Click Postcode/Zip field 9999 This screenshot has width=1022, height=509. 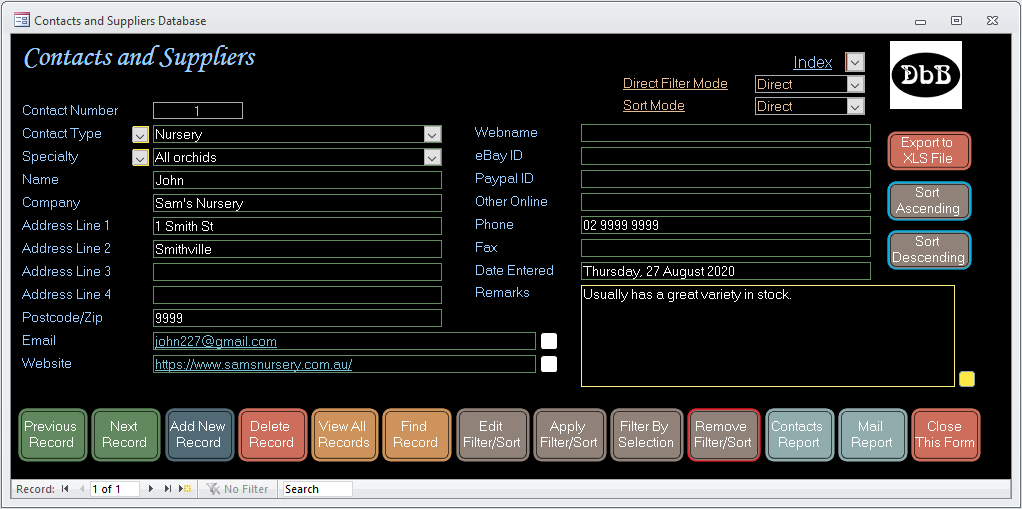coord(297,318)
